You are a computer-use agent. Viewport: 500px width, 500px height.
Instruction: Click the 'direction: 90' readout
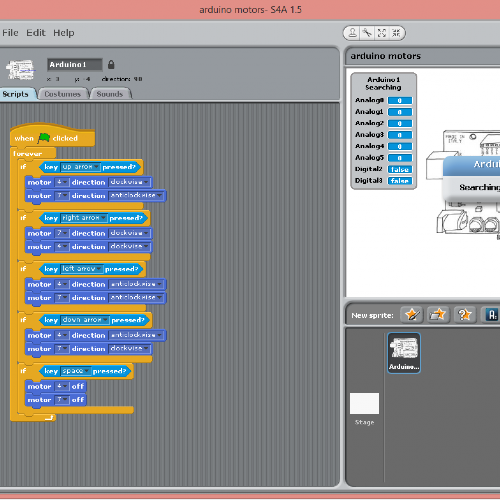pos(122,79)
